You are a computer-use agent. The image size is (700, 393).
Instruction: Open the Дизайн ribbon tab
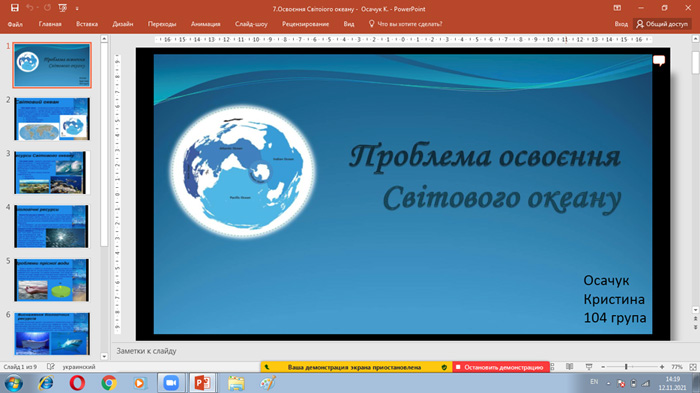coord(123,24)
